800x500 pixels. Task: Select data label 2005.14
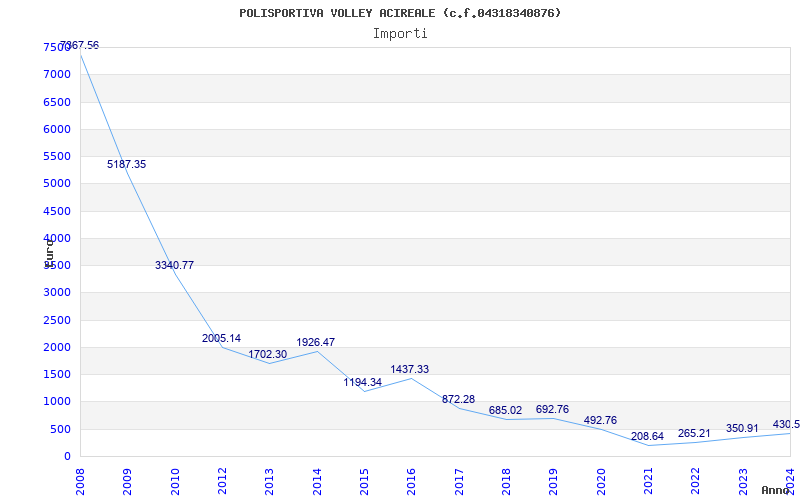click(221, 338)
